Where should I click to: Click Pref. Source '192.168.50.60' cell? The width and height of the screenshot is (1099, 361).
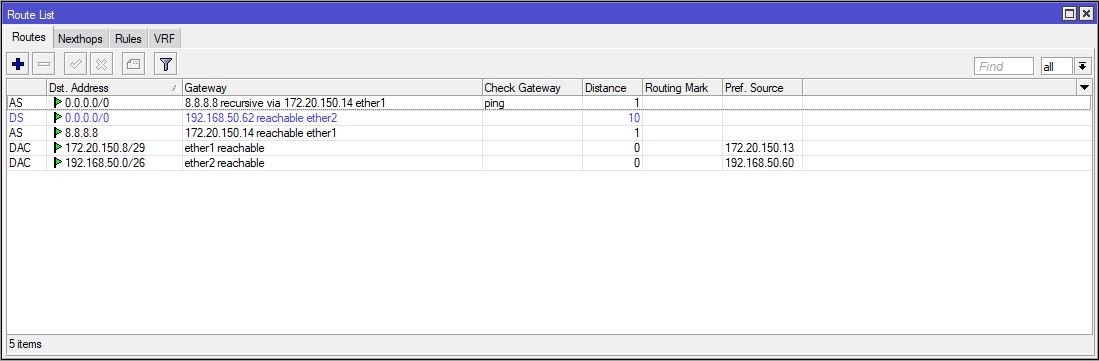tap(762, 163)
